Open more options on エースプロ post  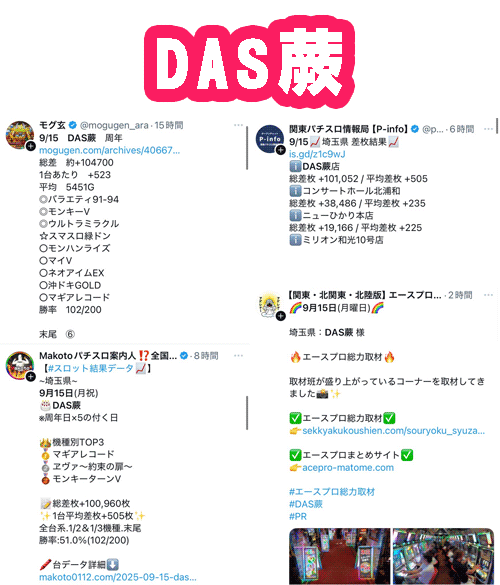(x=488, y=295)
